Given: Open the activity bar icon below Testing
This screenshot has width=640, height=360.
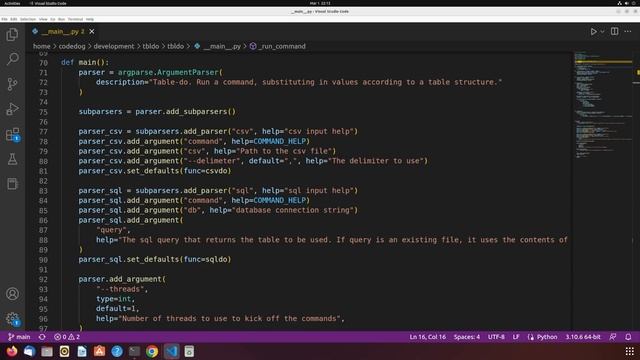Looking at the screenshot, I should (12, 184).
